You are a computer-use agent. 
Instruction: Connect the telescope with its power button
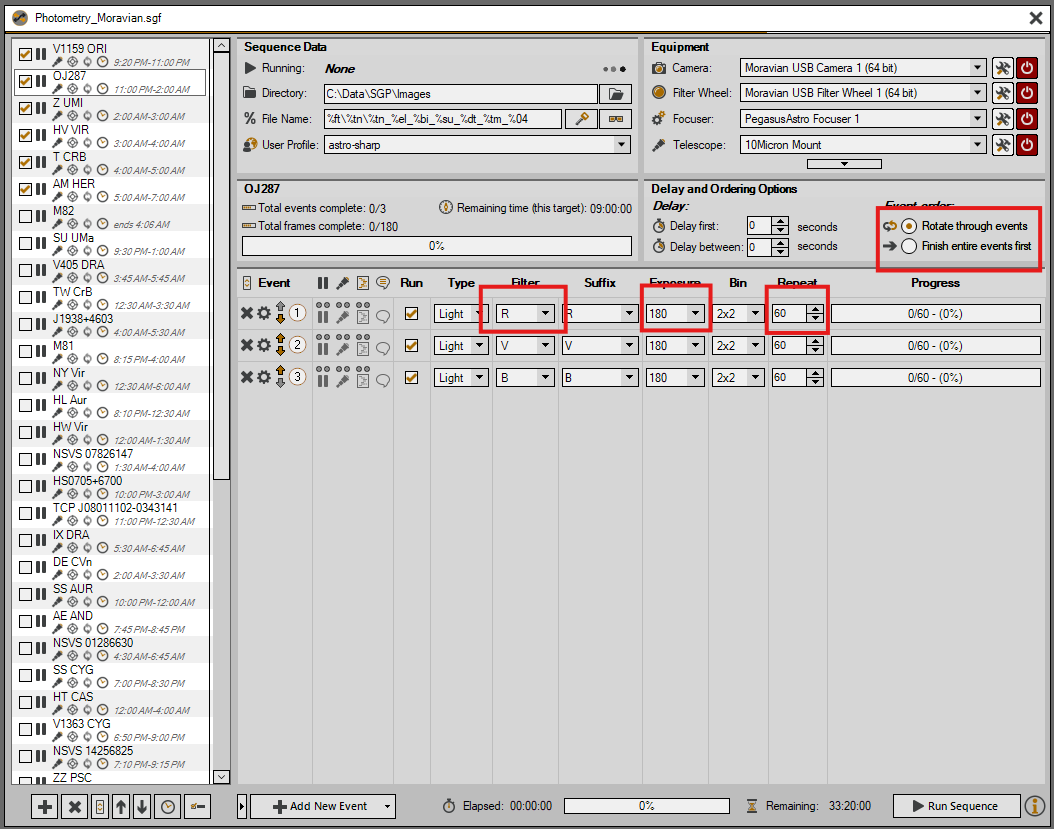[x=1027, y=145]
